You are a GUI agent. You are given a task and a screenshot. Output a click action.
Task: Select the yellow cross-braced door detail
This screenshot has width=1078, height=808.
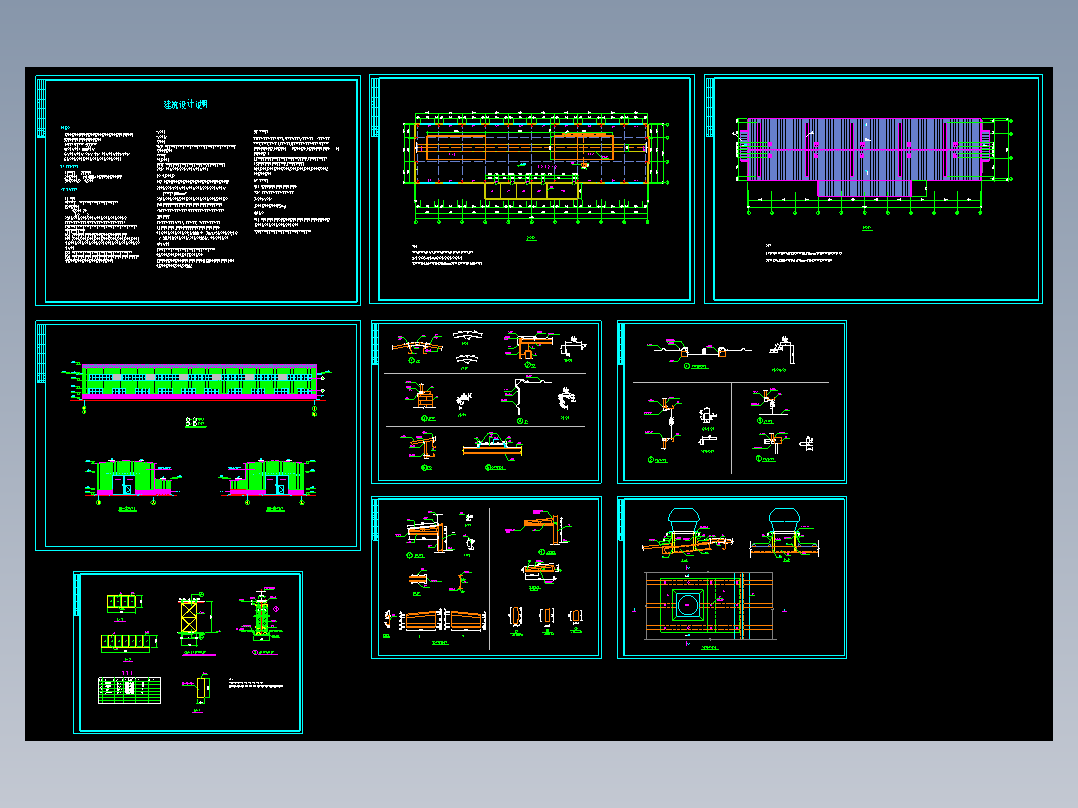point(190,616)
